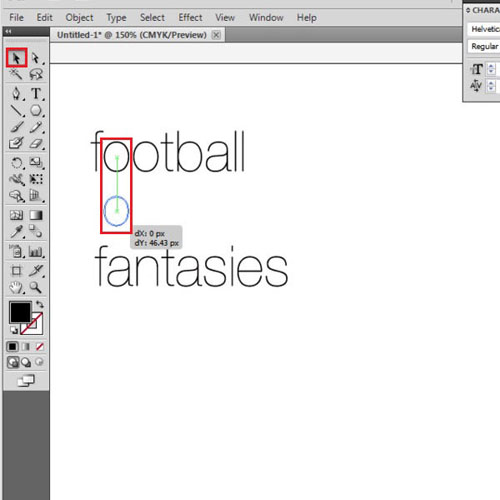Viewport: 500px width, 500px height.
Task: Set paint mode to None
Action: 40,347
